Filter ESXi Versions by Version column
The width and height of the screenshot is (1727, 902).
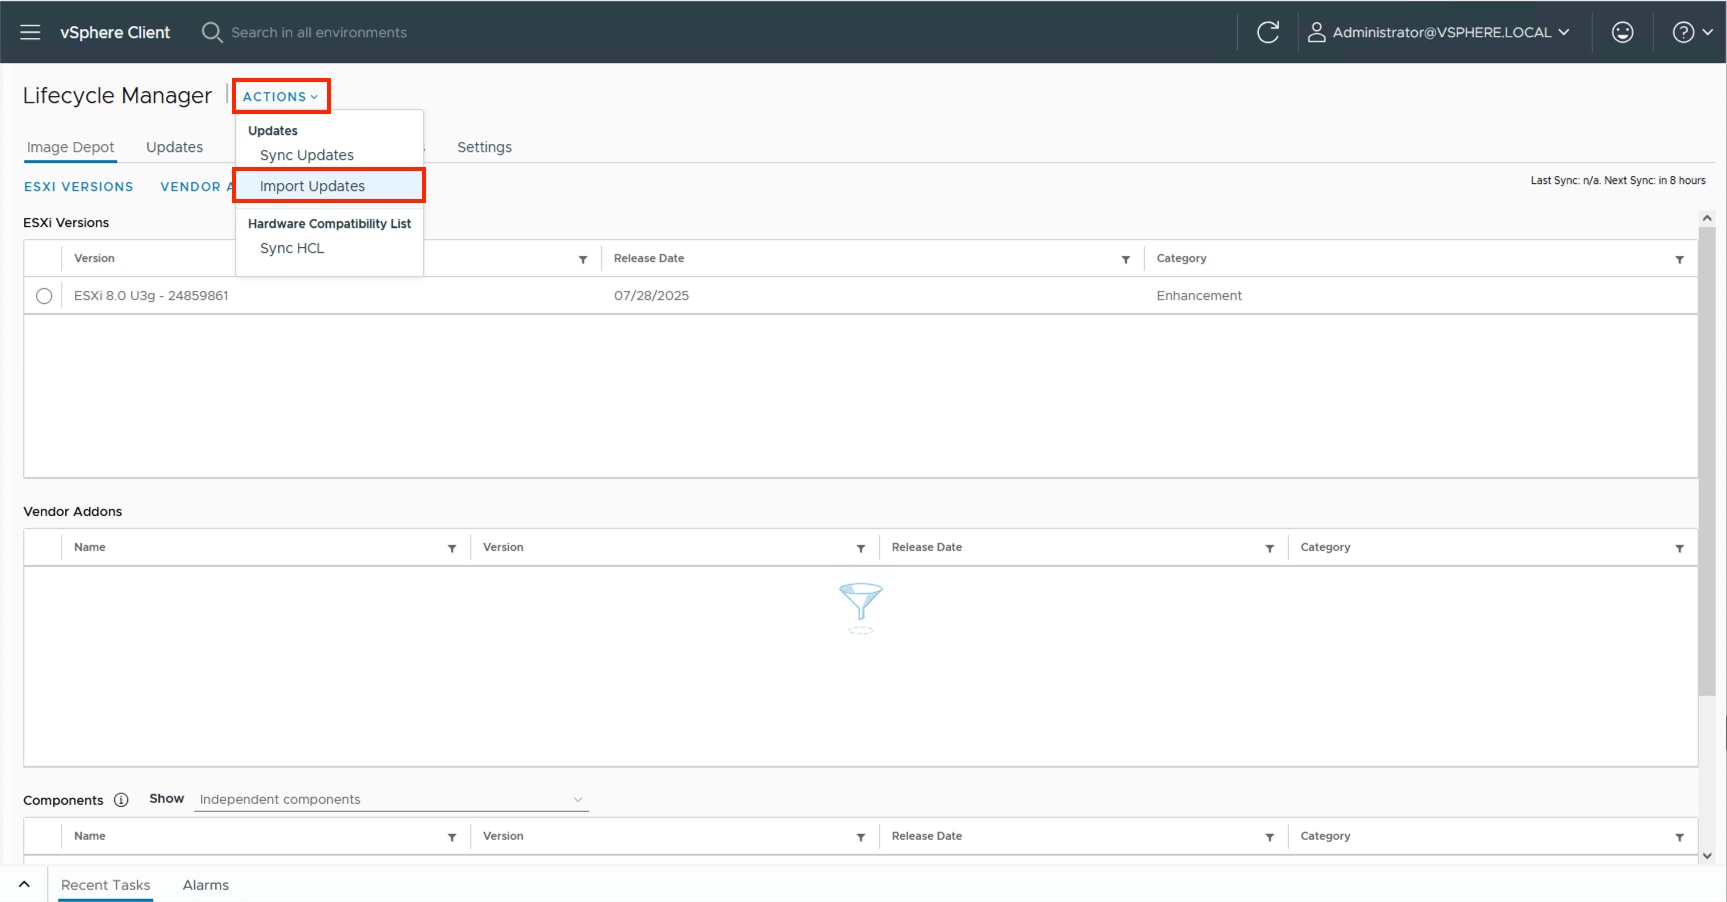click(583, 259)
